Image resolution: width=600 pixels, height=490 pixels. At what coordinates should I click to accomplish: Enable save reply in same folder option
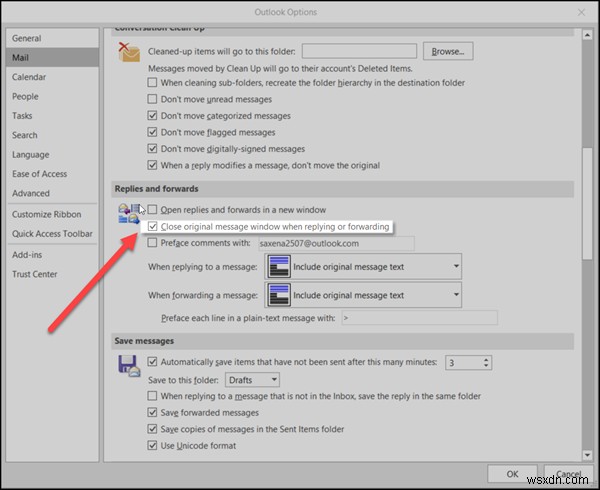(152, 396)
